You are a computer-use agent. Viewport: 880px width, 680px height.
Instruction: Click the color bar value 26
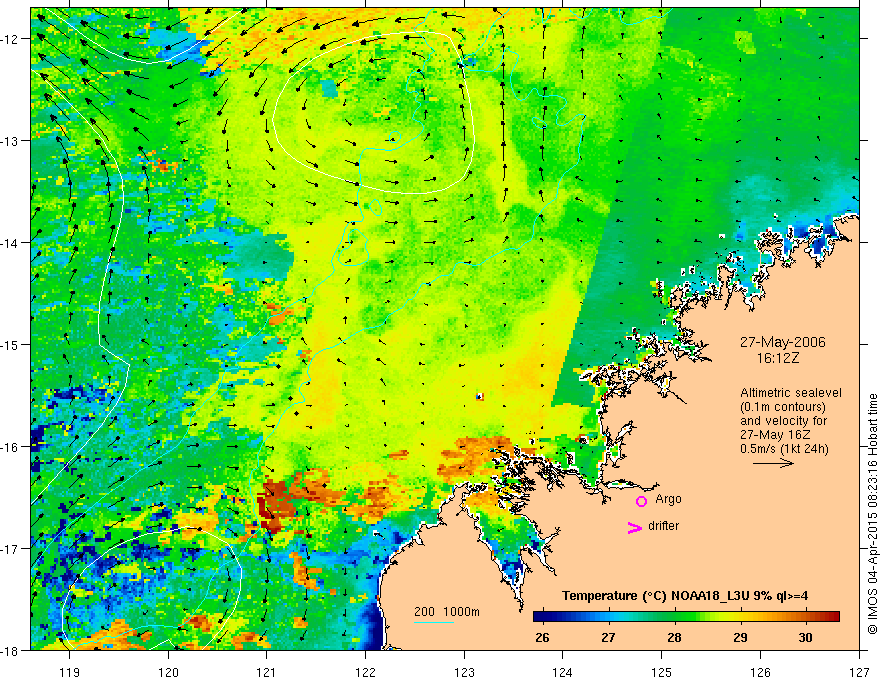pos(542,638)
